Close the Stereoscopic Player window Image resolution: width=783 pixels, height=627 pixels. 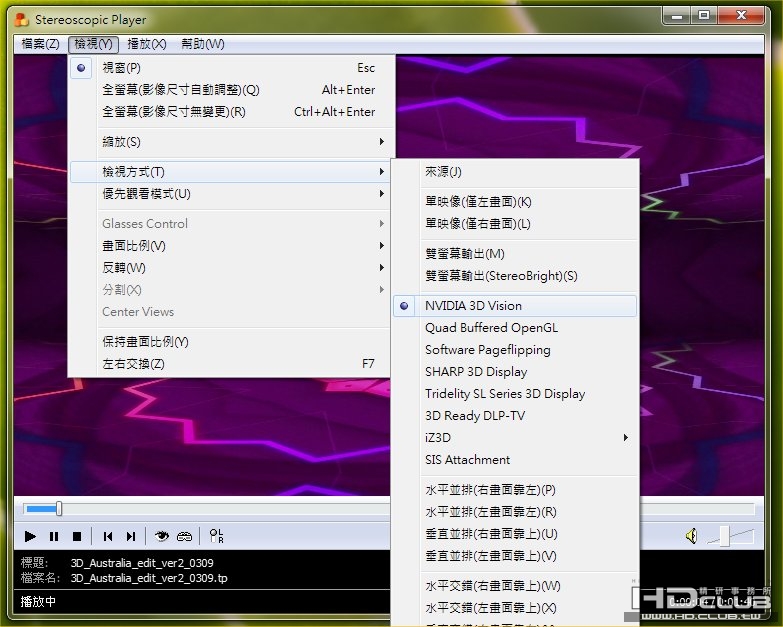(x=742, y=16)
